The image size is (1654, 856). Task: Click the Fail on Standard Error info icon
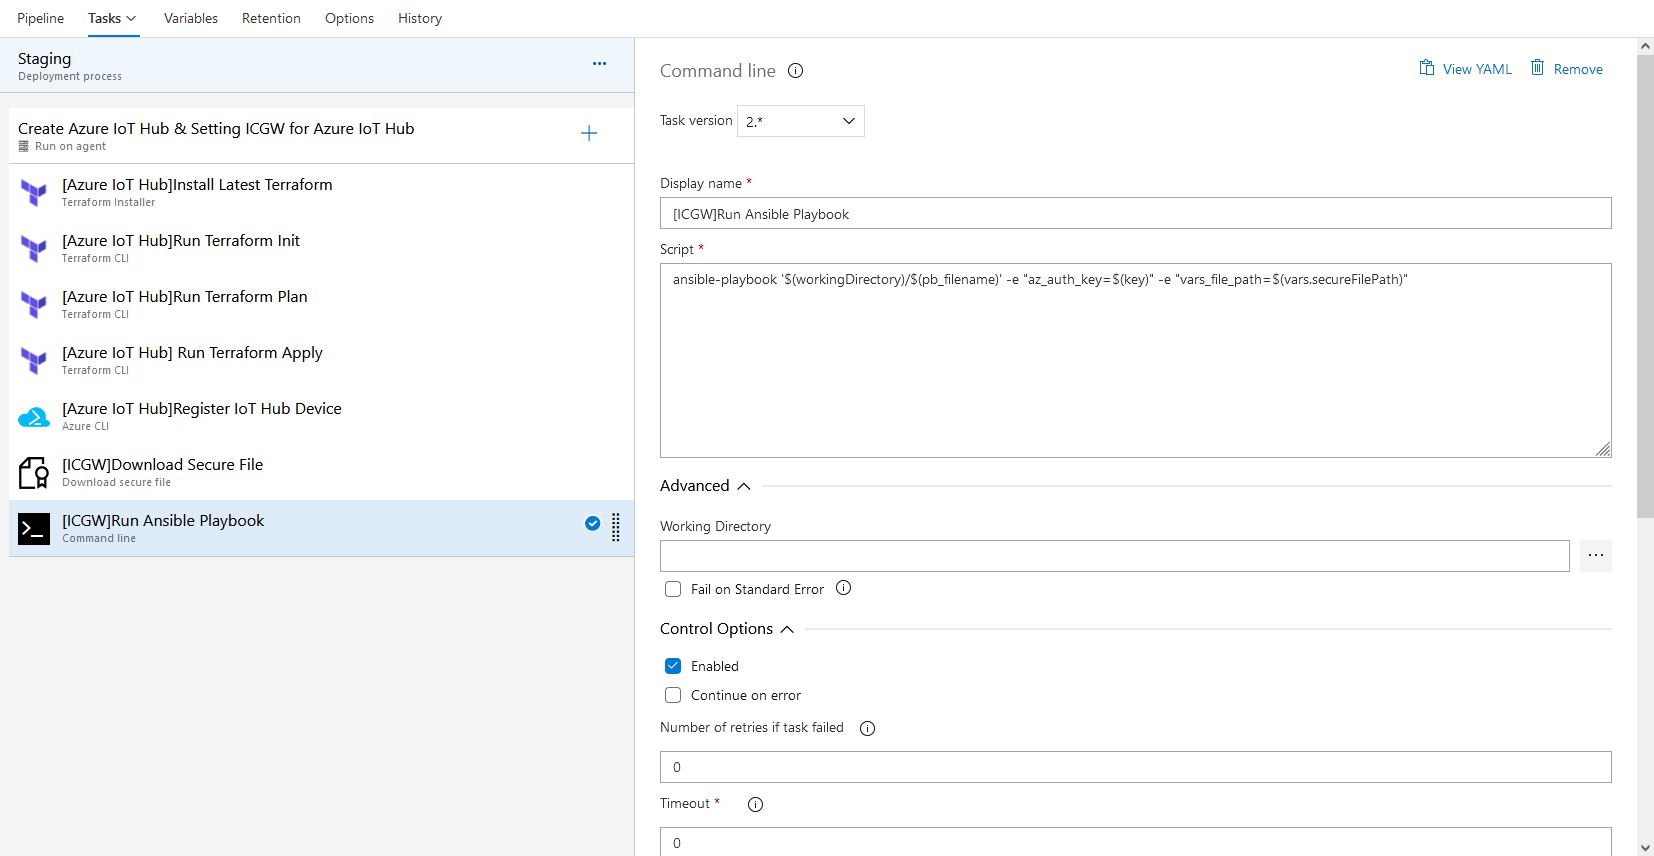(843, 588)
